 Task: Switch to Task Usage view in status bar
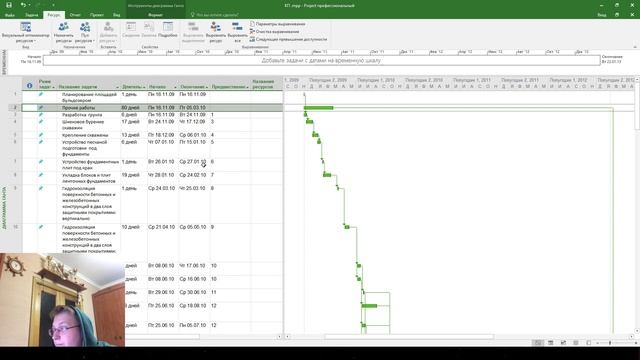coord(551,343)
